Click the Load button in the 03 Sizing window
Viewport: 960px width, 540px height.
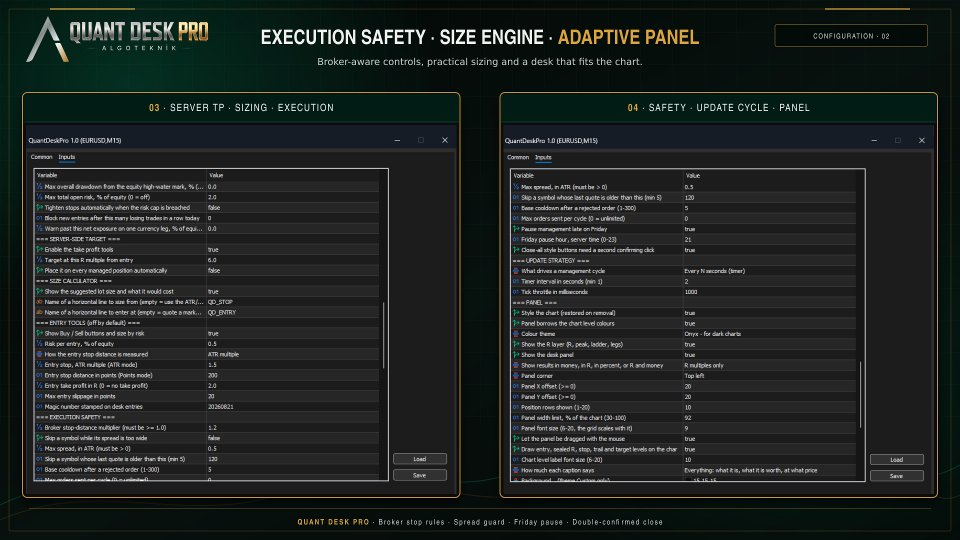pyautogui.click(x=420, y=459)
